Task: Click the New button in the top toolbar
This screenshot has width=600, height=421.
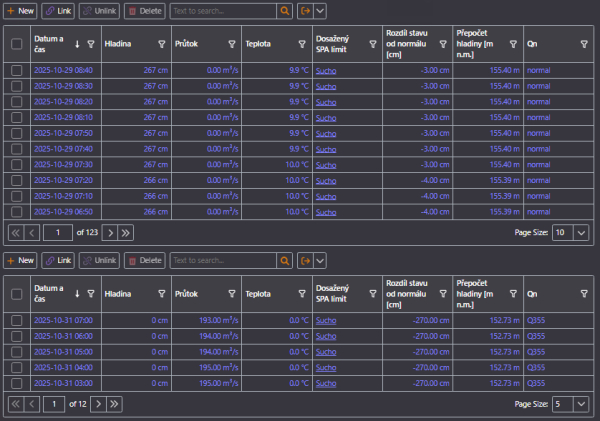Action: [x=20, y=10]
